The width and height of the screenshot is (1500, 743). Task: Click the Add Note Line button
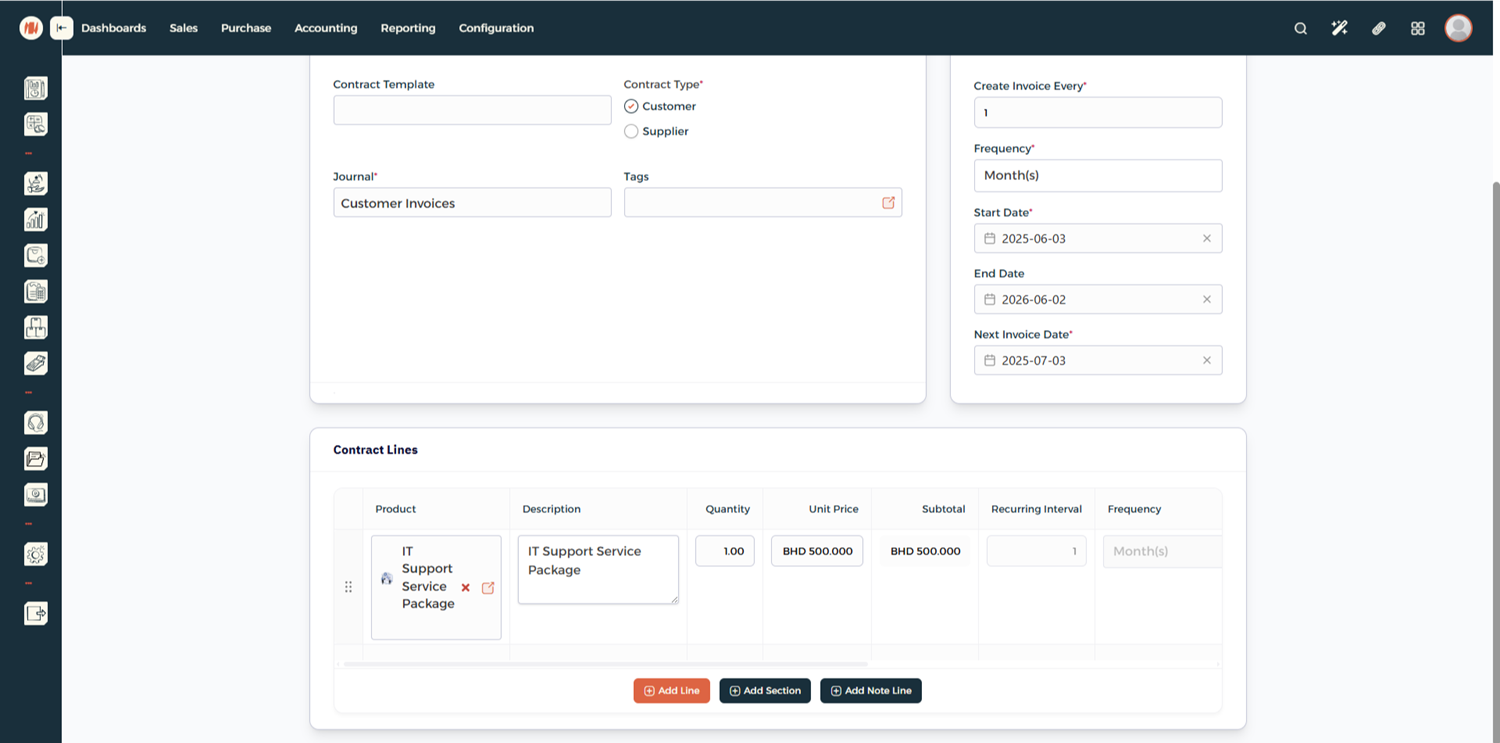(870, 691)
